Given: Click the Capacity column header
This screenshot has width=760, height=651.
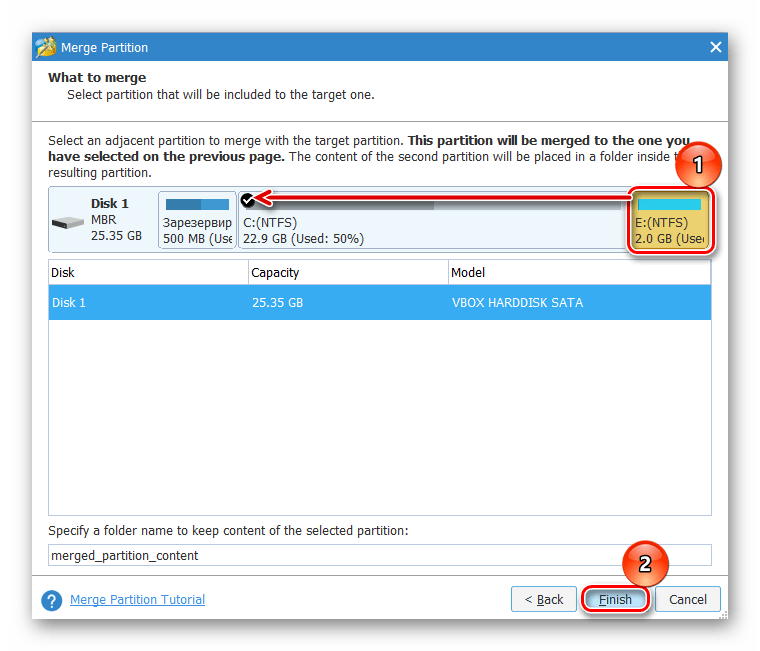Looking at the screenshot, I should click(x=348, y=272).
